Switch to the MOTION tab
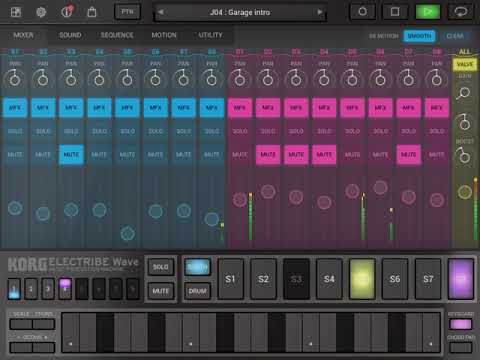Viewport: 480px width, 360px height. (164, 35)
